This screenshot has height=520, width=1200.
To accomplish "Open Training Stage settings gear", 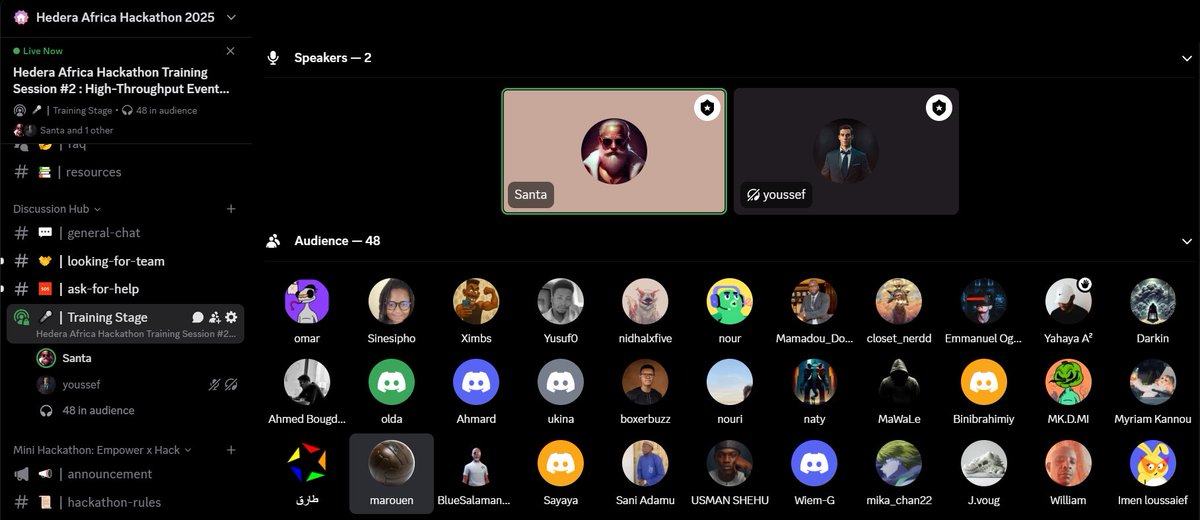I will pyautogui.click(x=231, y=317).
